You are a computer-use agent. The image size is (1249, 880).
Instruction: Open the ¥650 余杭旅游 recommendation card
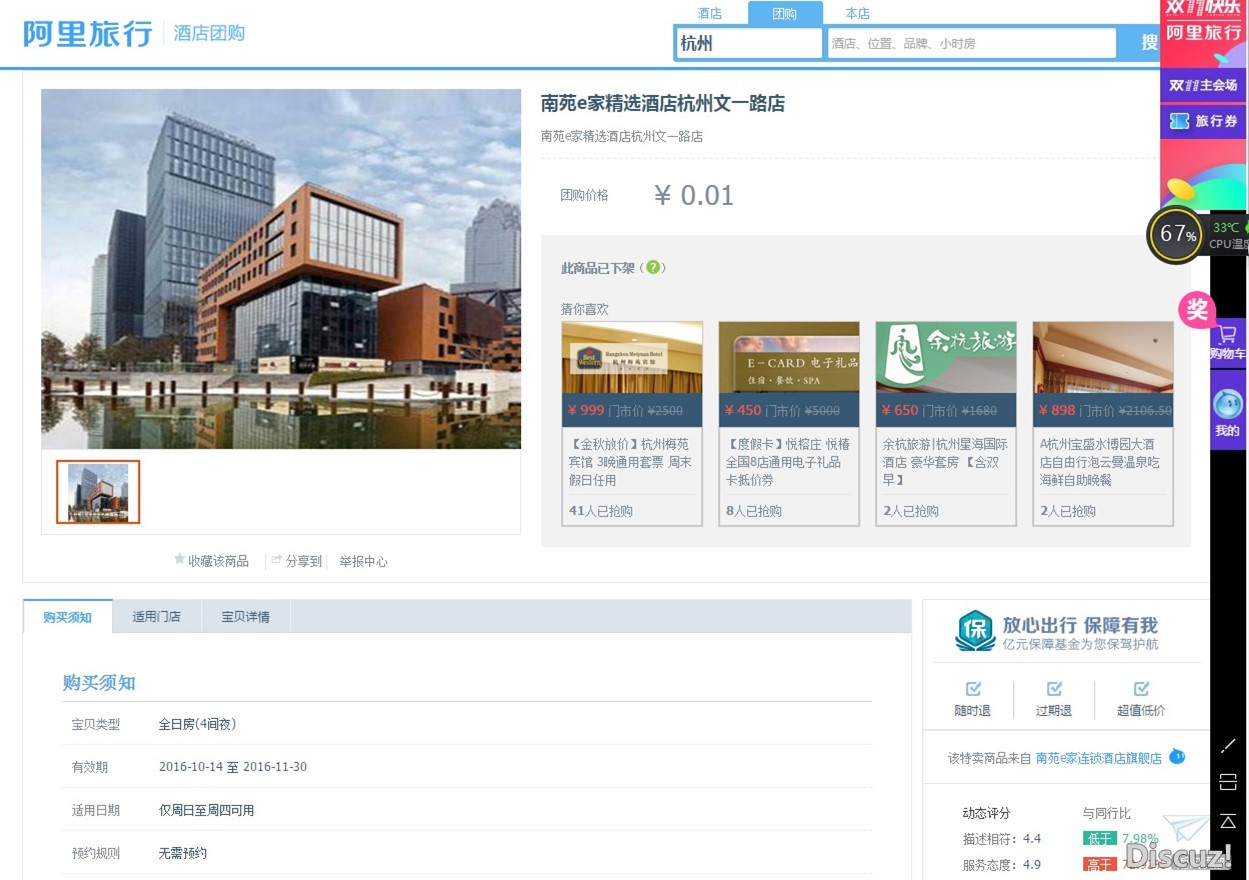(946, 424)
